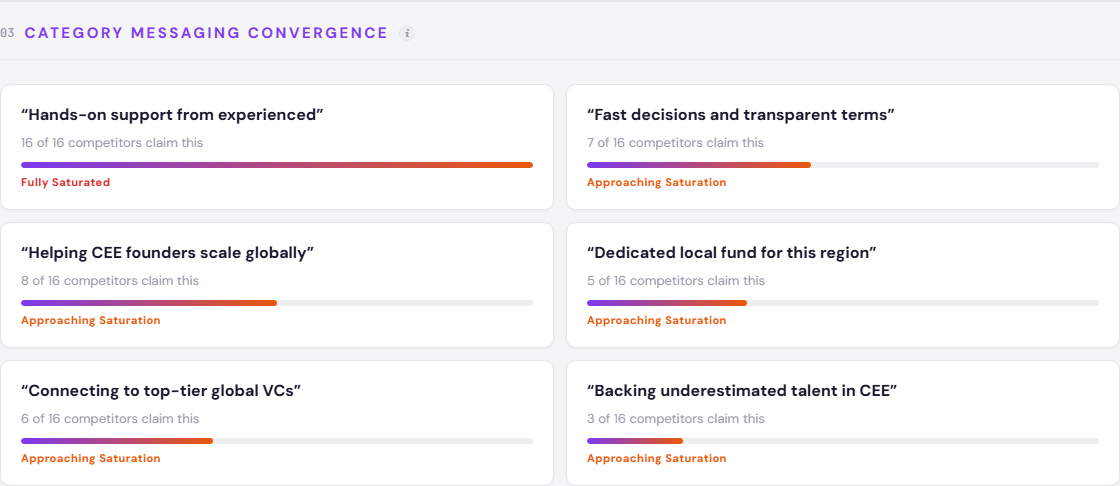Image resolution: width=1120 pixels, height=486 pixels.
Task: Click "7 of 16 competitors claim this" text
Action: point(675,143)
